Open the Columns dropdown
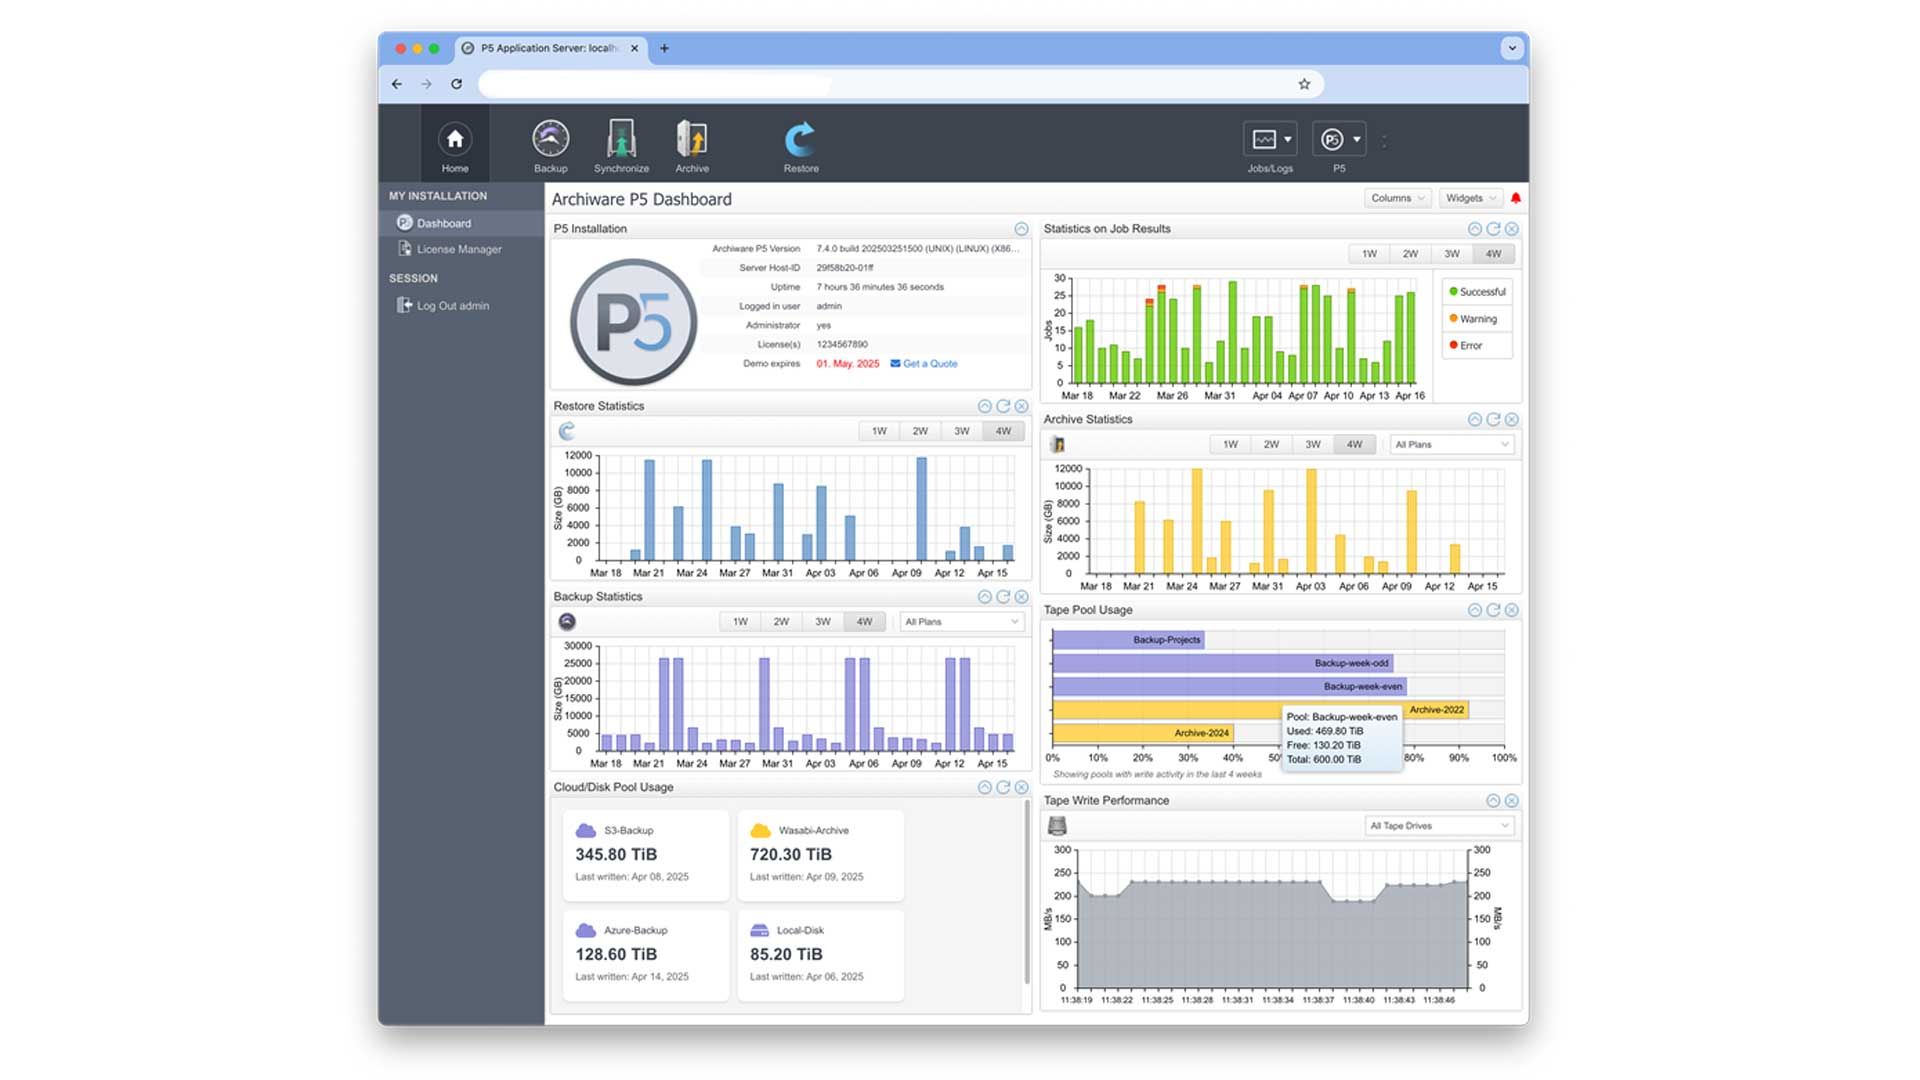Viewport: 1920px width, 1080px height. pyautogui.click(x=1397, y=198)
